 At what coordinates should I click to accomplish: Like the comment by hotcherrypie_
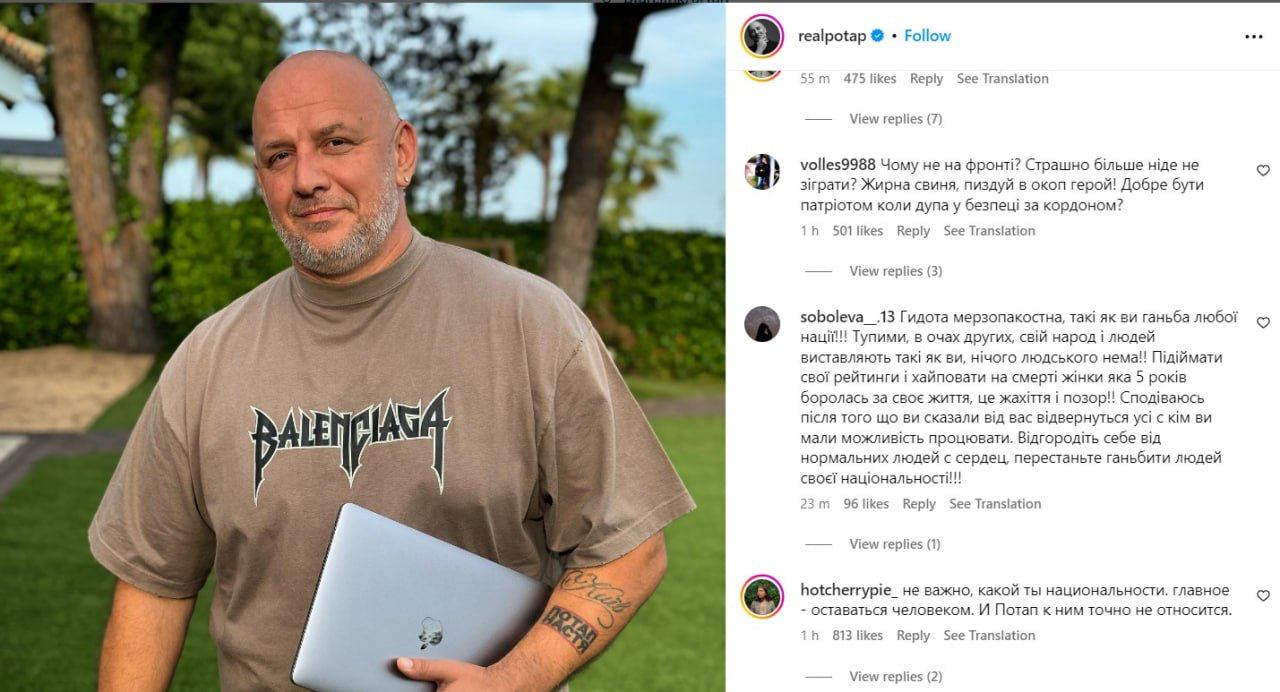point(1263,596)
